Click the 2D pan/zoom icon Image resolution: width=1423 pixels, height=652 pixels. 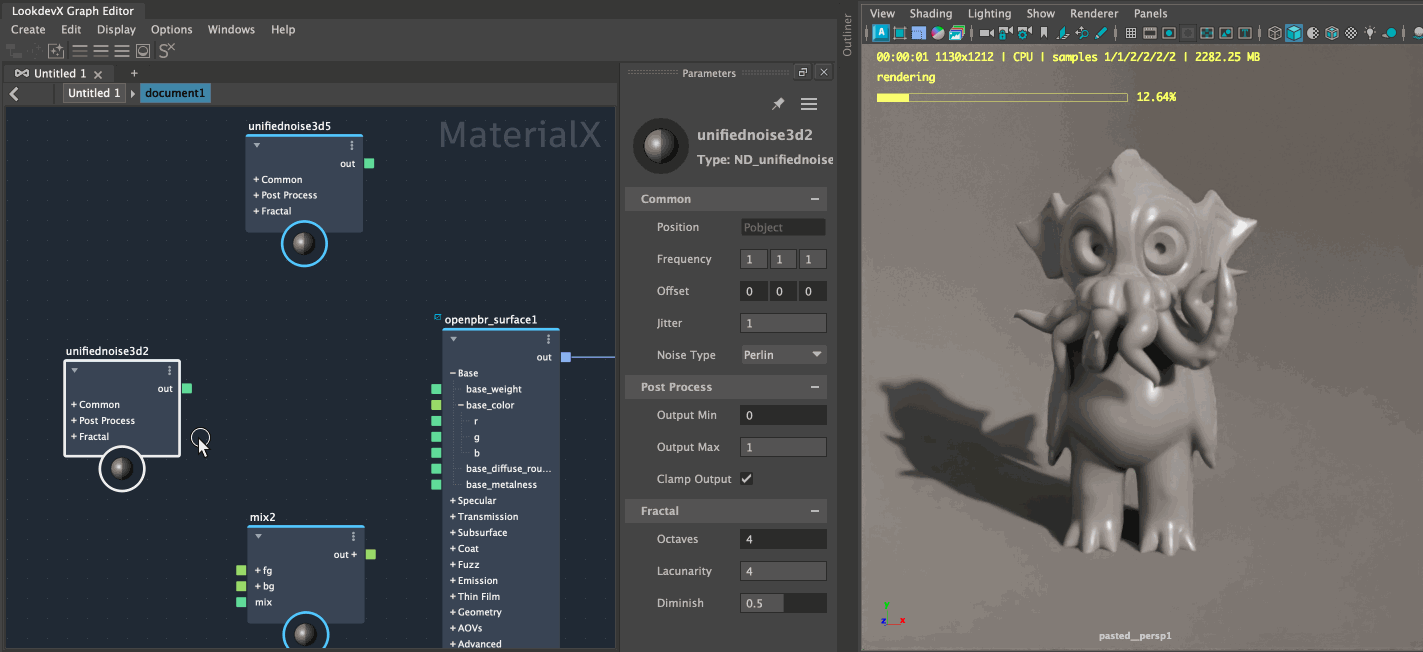pos(1082,33)
